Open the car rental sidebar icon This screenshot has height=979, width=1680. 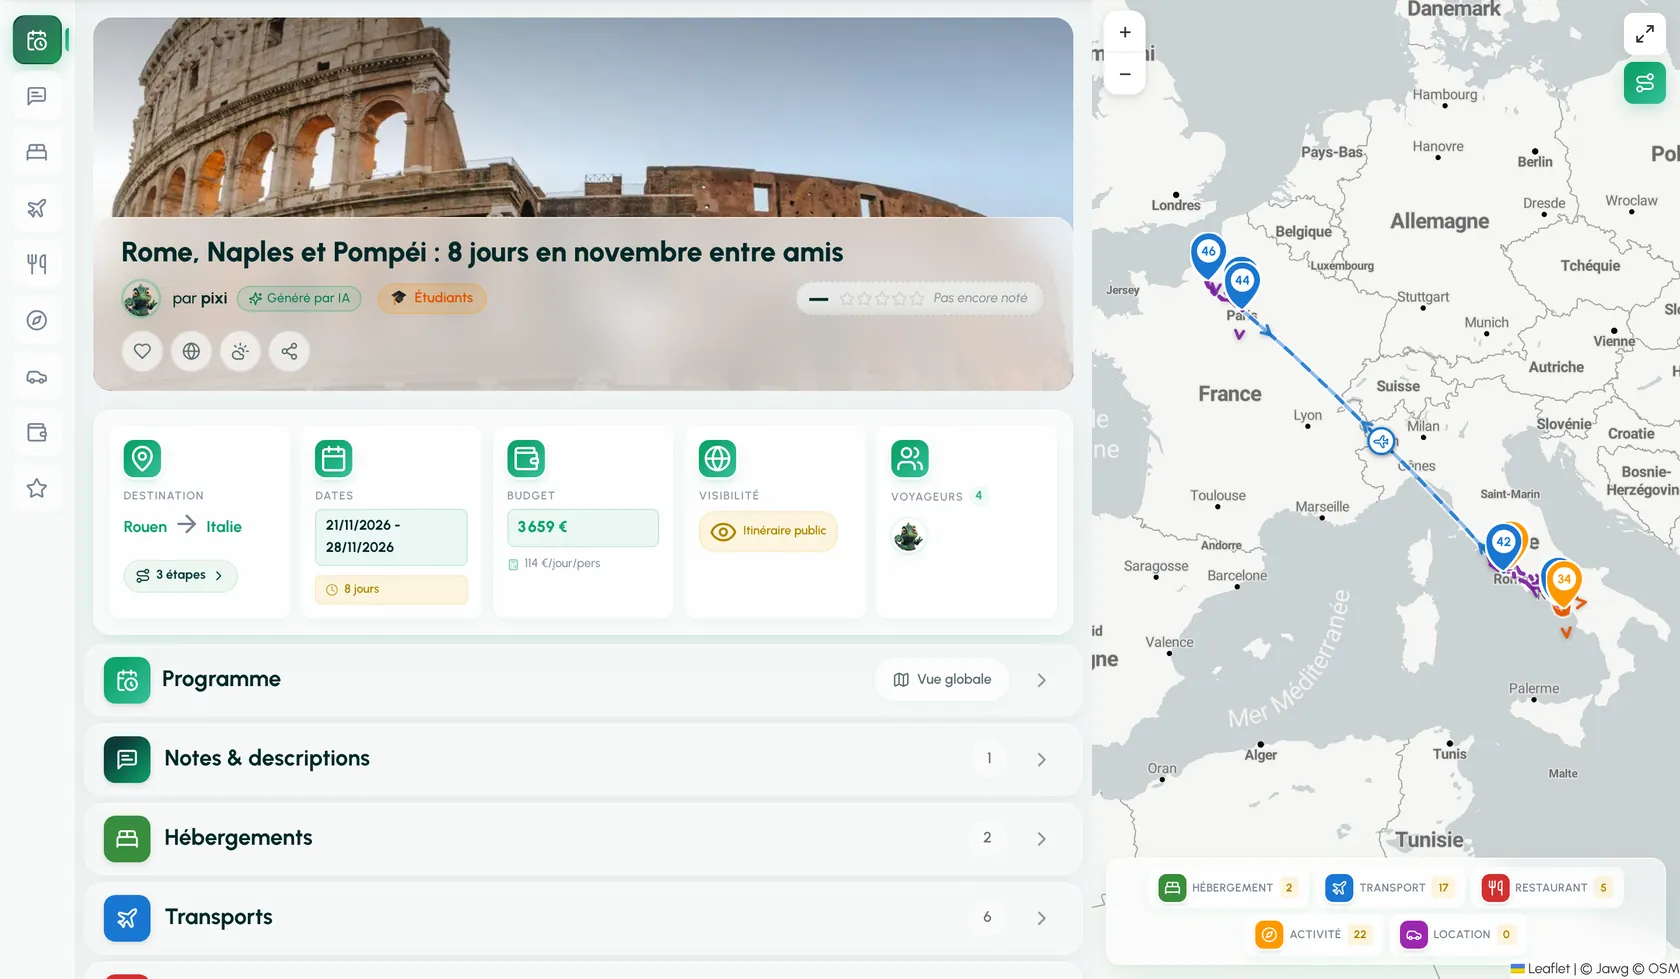pyautogui.click(x=37, y=377)
